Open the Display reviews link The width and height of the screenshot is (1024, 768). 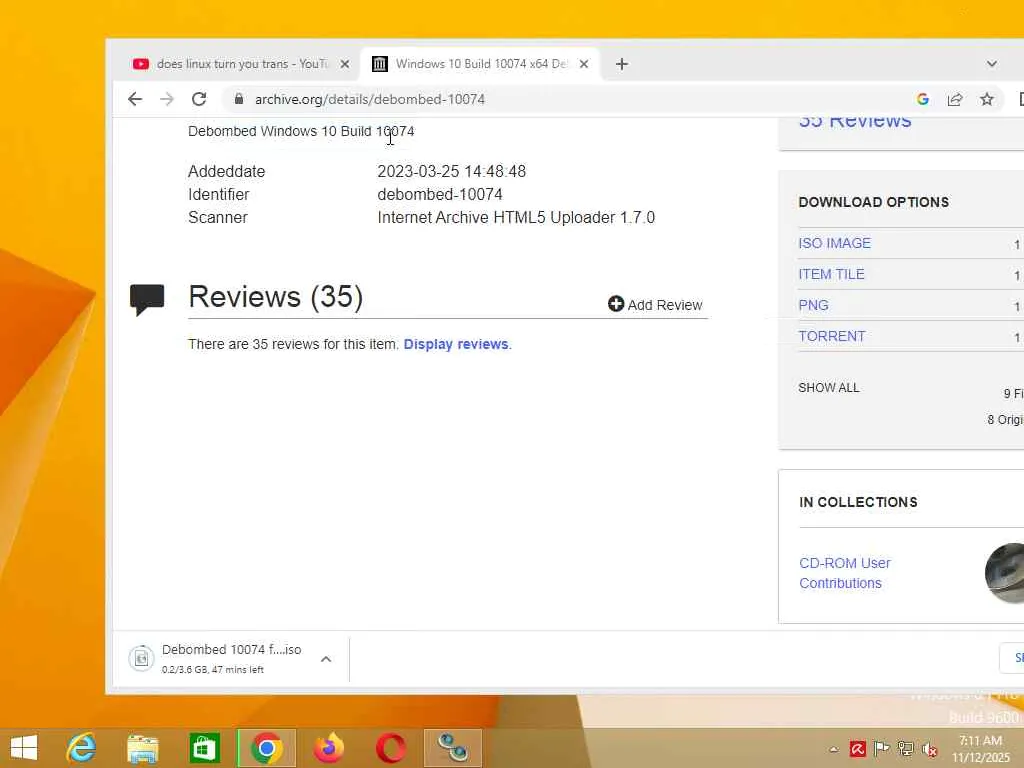[x=456, y=344]
